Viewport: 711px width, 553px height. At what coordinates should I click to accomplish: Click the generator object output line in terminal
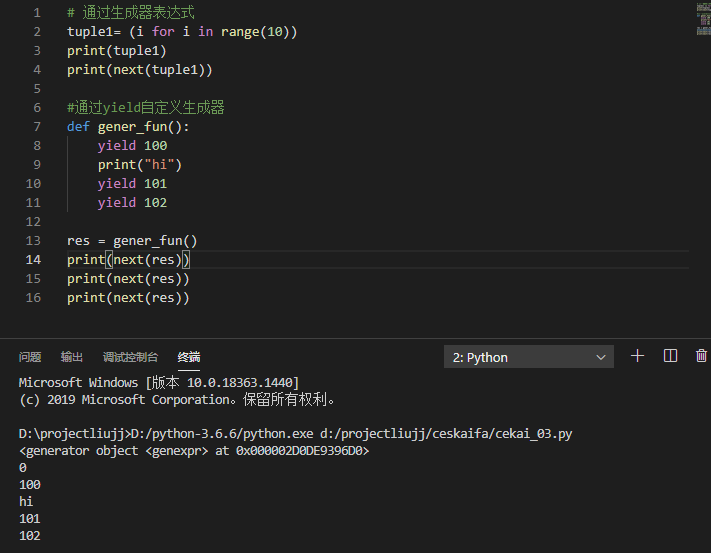tap(194, 451)
